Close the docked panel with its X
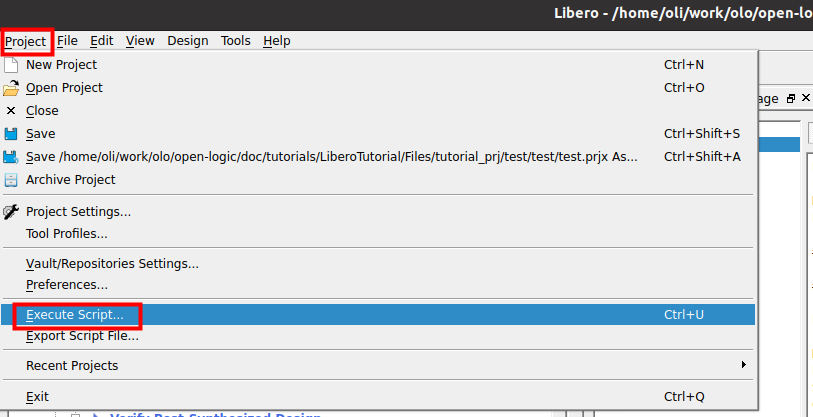This screenshot has width=813, height=417. pos(806,98)
